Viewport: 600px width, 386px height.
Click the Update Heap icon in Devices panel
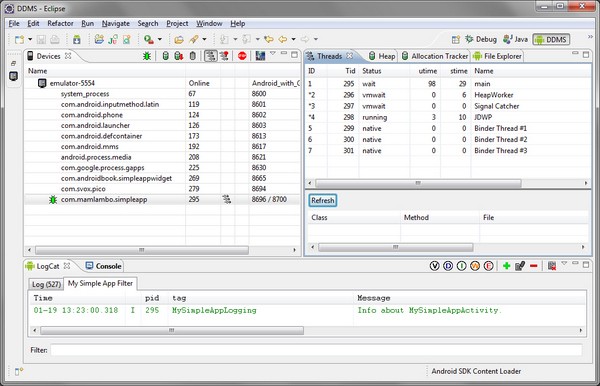click(x=165, y=56)
